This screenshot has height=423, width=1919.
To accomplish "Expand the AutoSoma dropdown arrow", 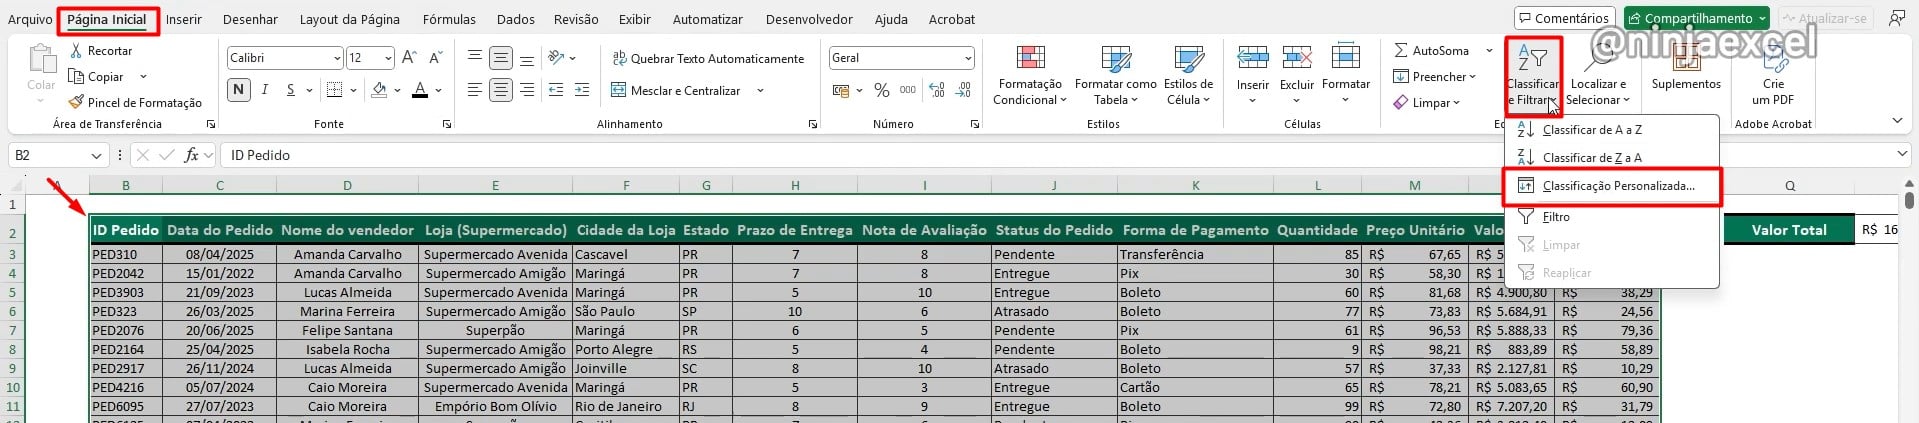I will tap(1489, 51).
